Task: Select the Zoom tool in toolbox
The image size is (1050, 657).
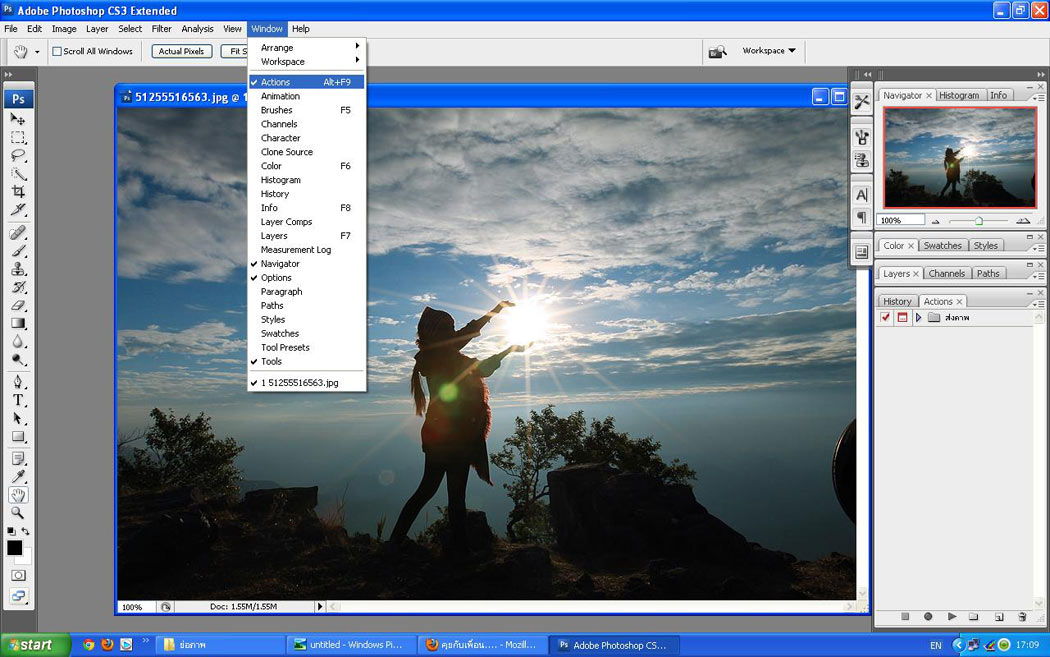Action: [x=18, y=513]
